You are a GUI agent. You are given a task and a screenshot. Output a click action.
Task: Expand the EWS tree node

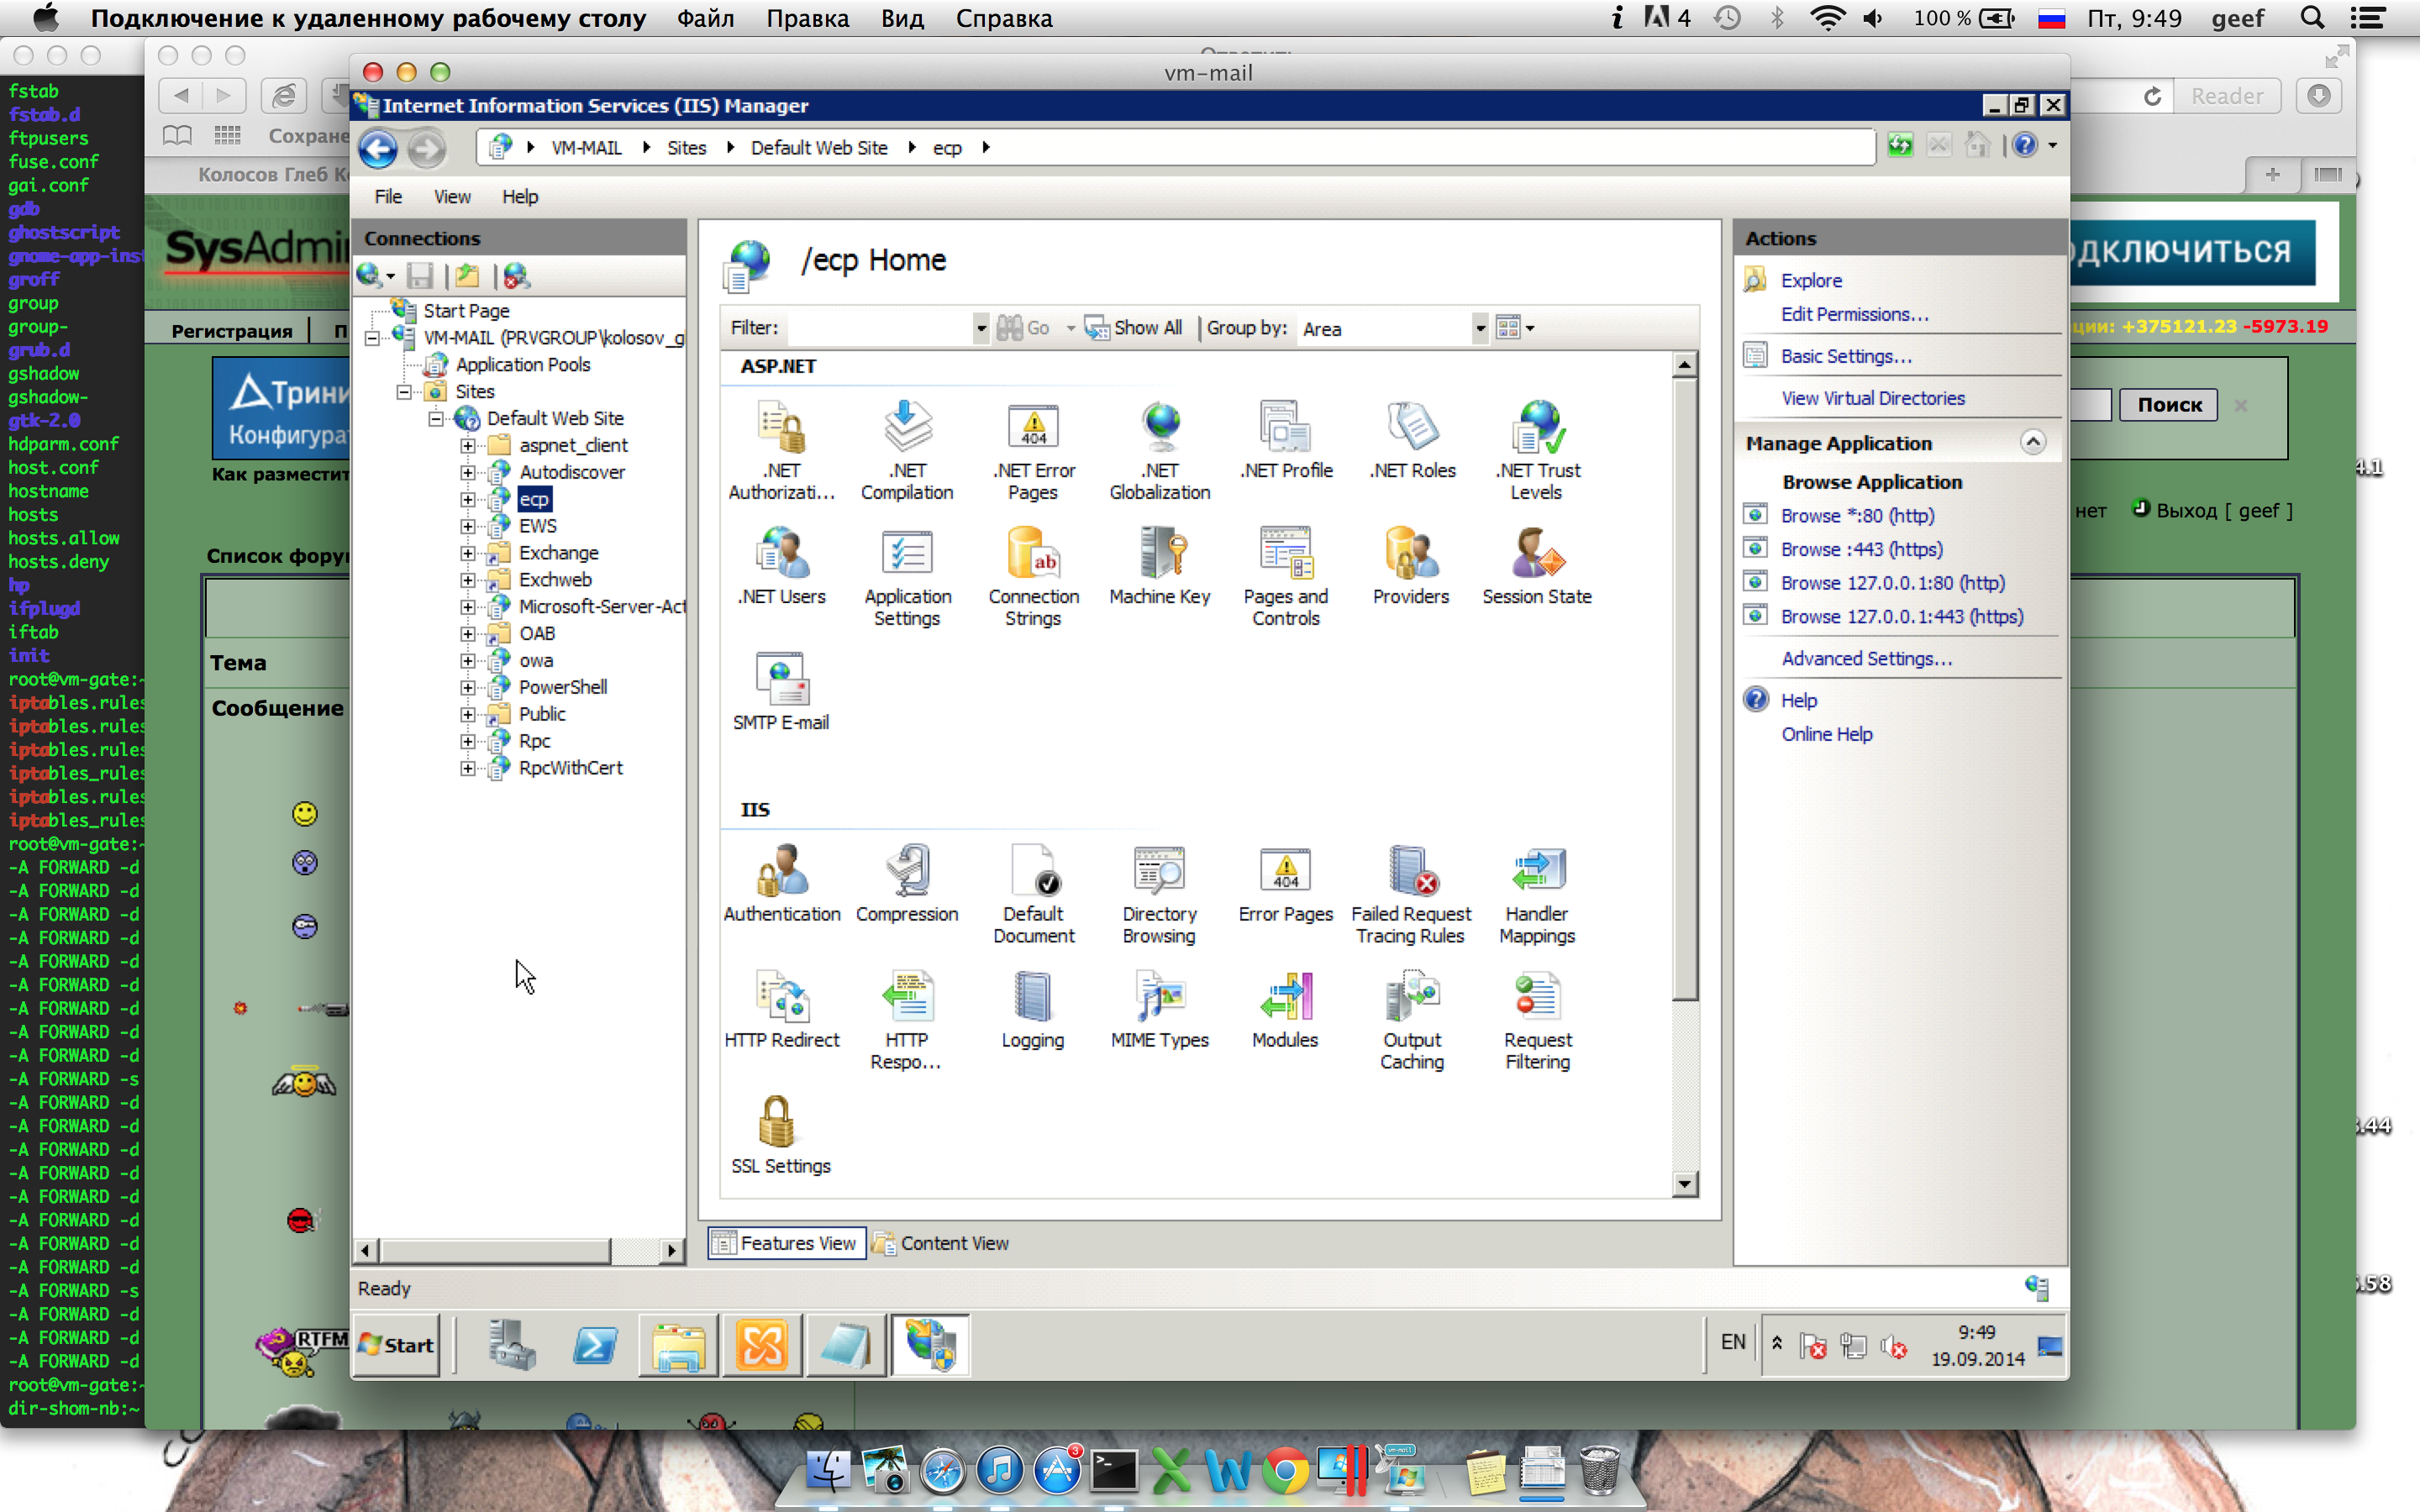click(468, 526)
